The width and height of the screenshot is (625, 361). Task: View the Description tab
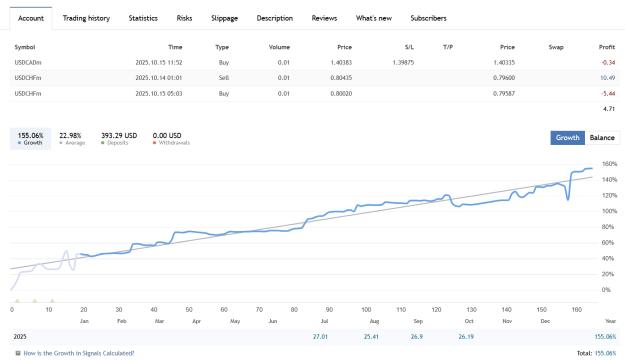point(275,18)
